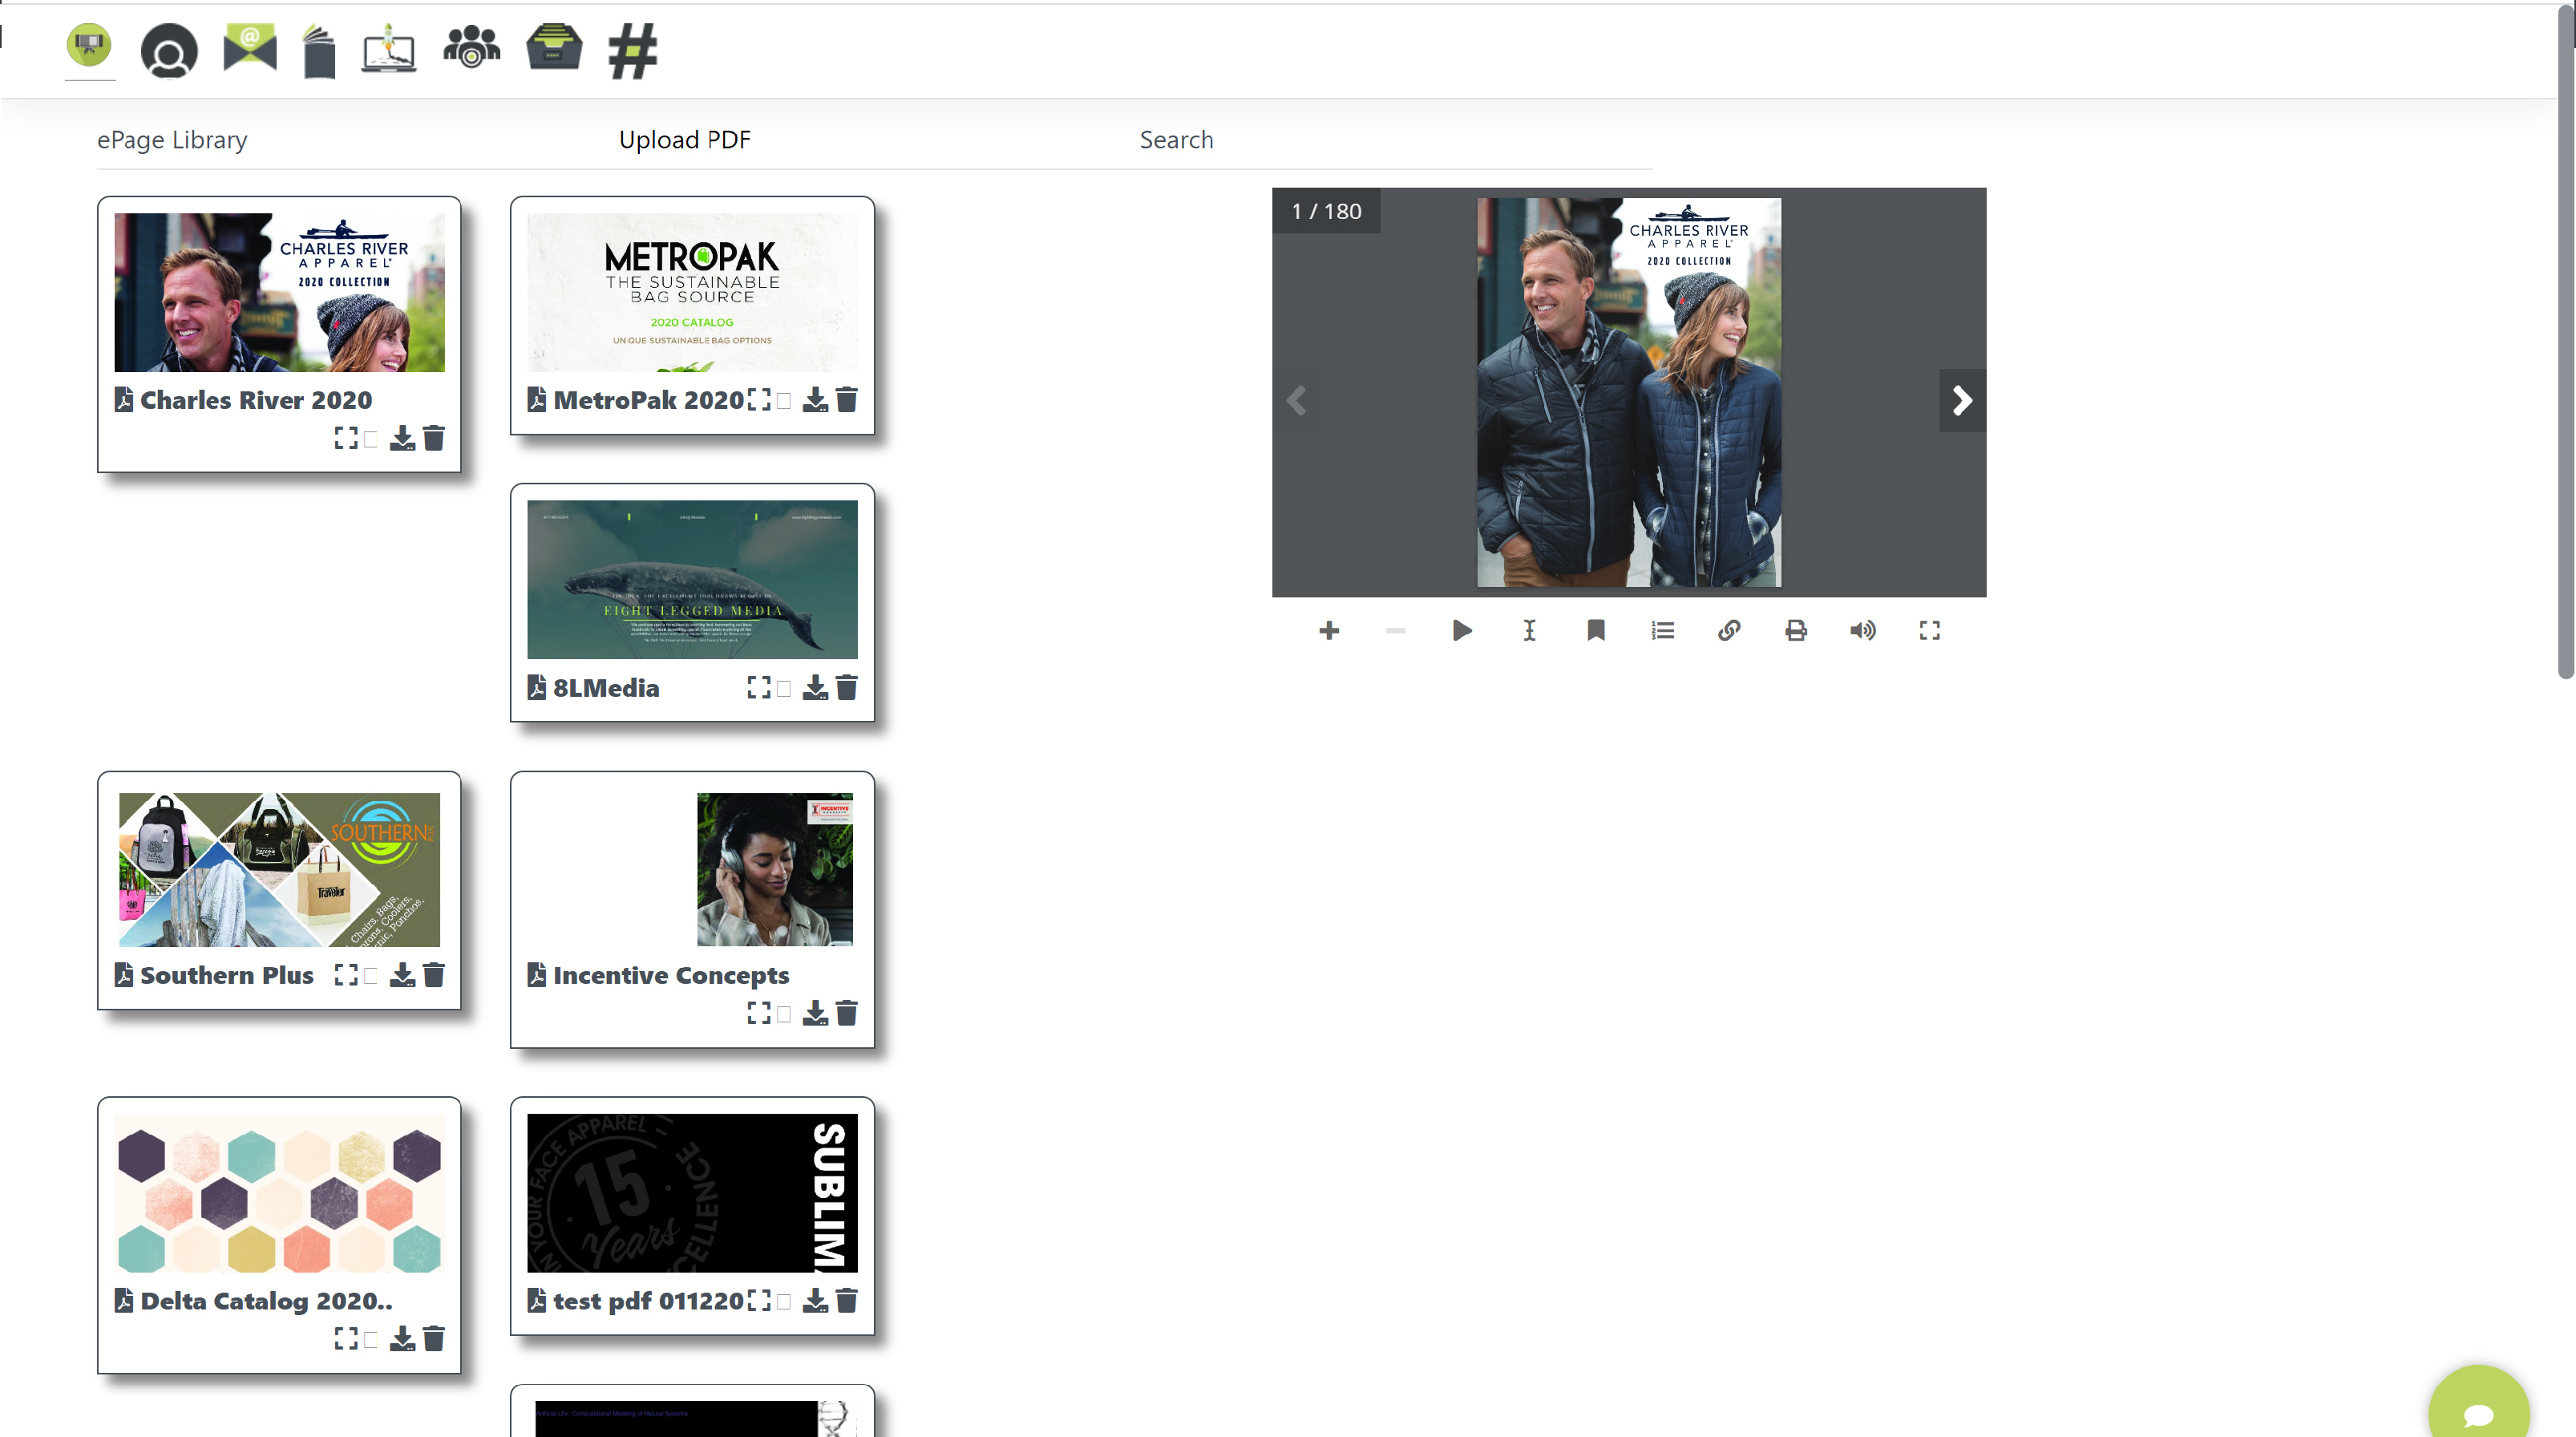Open the Incentive Concepts title link
Image resolution: width=2576 pixels, height=1437 pixels.
pos(671,975)
